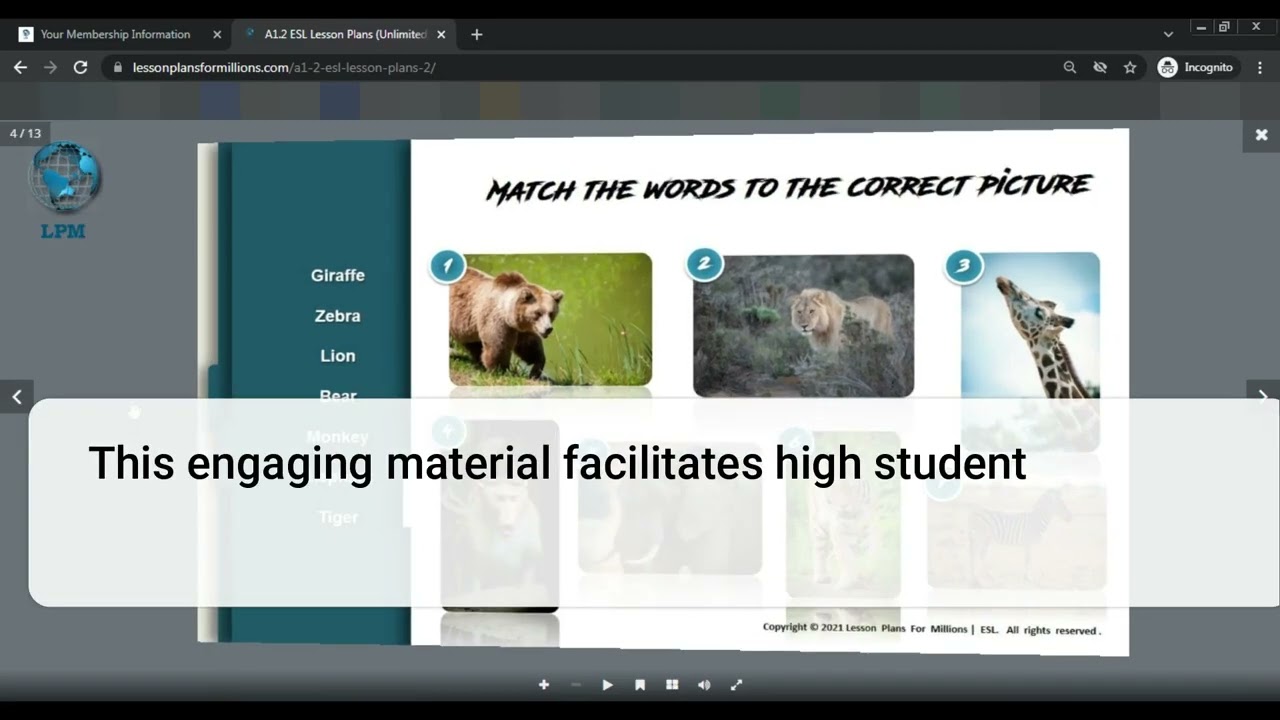Image resolution: width=1280 pixels, height=720 pixels.
Task: Open the zoom magnifier icon in address bar
Action: pos(1070,67)
